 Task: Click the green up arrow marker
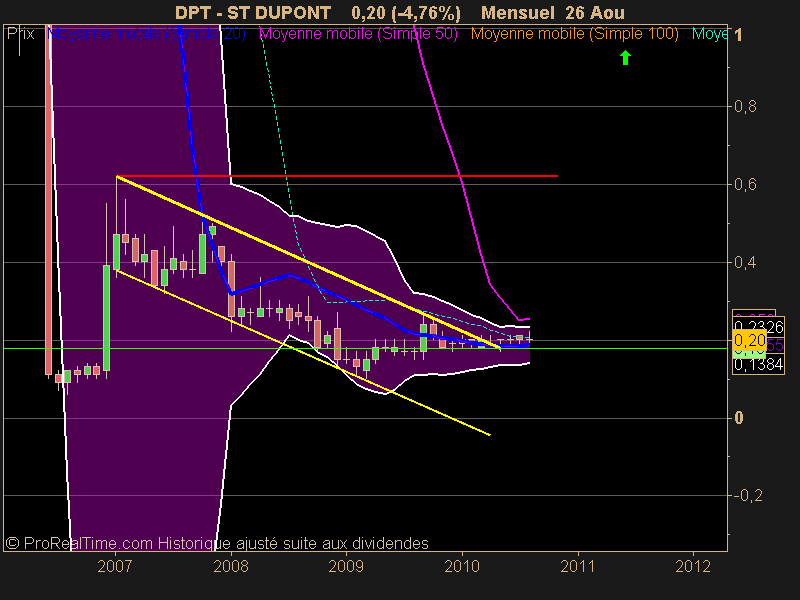click(625, 58)
